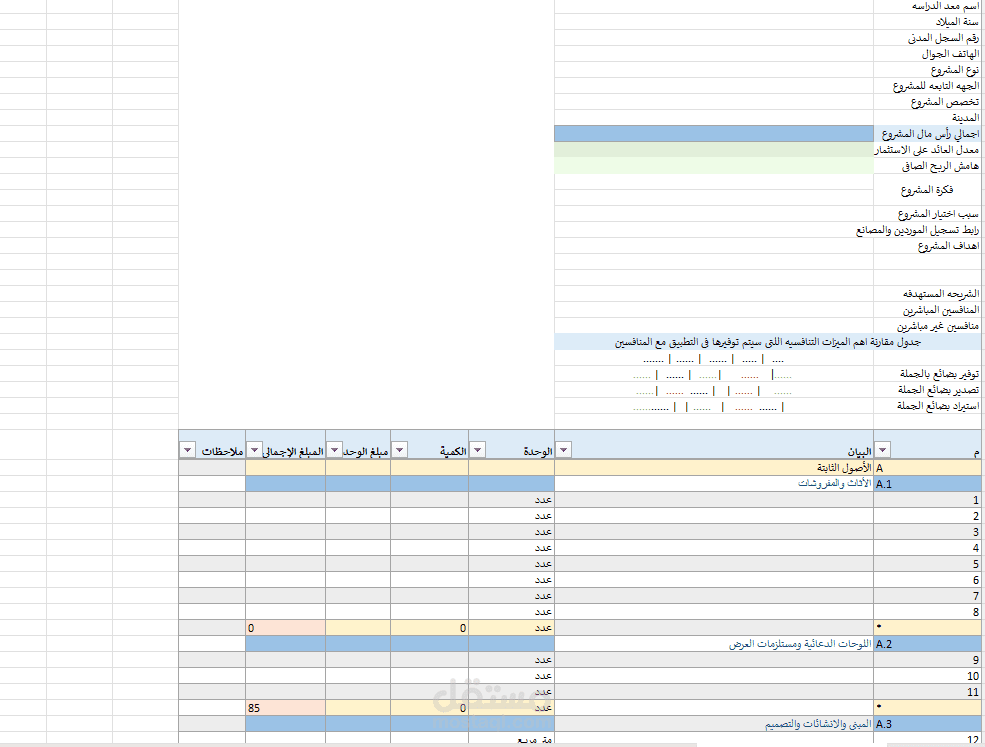Click the row number 1 cell
This screenshot has width=985, height=747.
pos(927,499)
